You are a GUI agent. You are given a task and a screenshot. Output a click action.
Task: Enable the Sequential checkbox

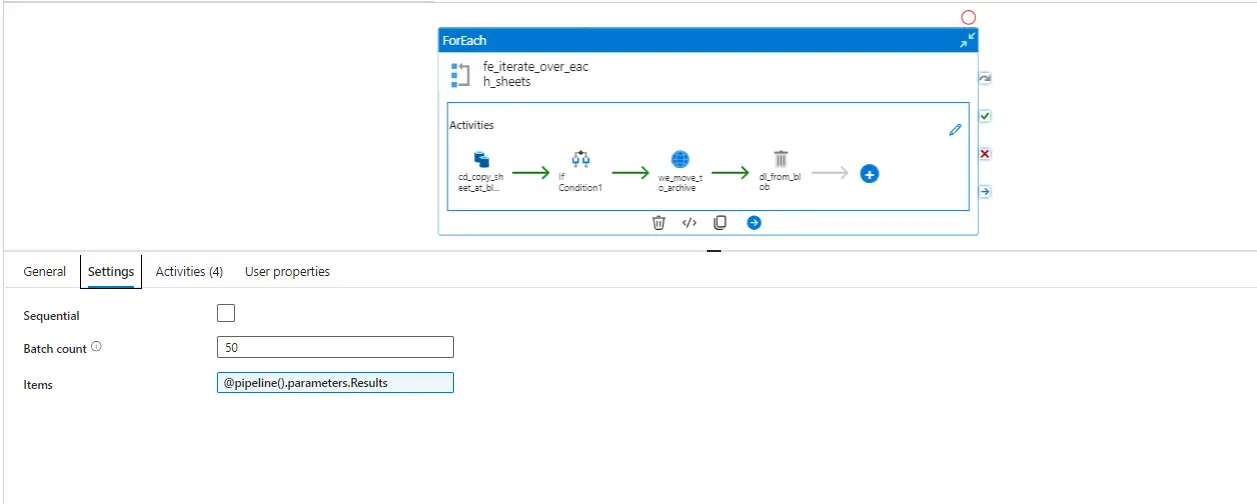tap(226, 313)
